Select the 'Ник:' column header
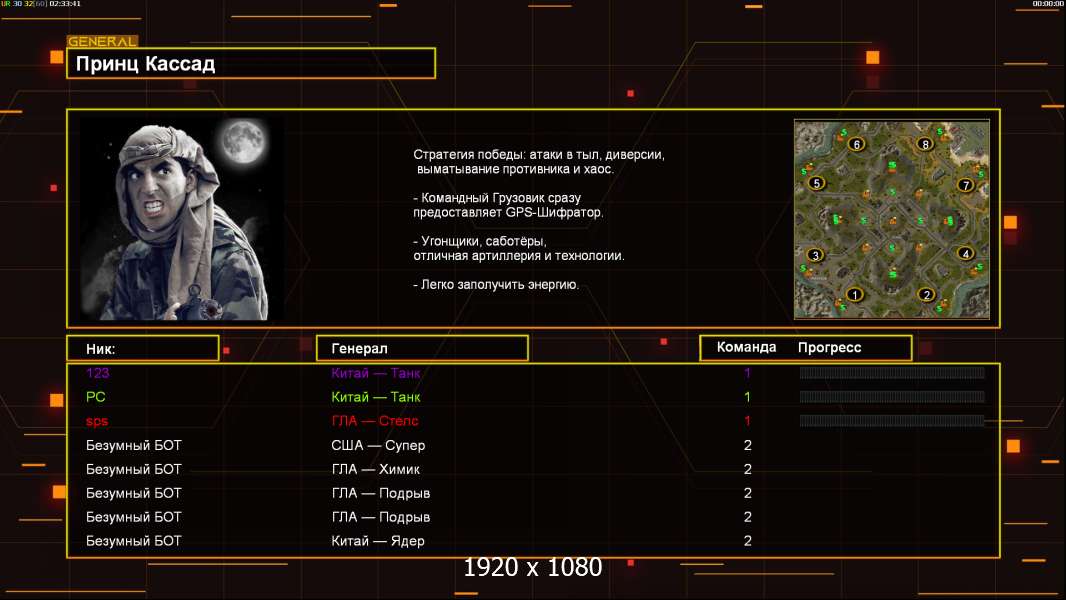The image size is (1066, 600). point(142,348)
